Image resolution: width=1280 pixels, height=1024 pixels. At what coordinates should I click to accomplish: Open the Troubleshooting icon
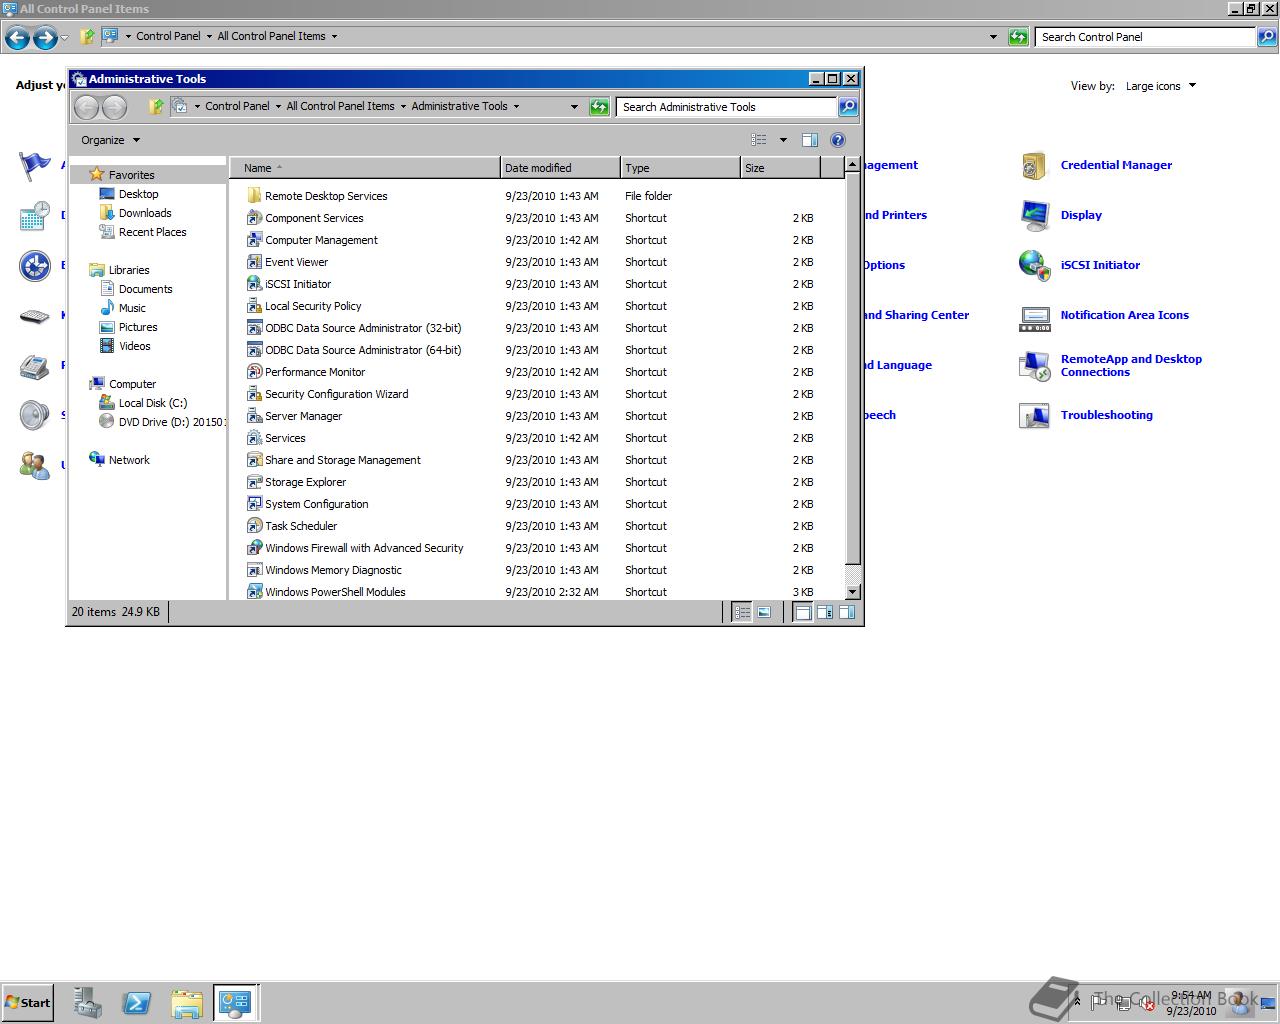tap(1034, 415)
